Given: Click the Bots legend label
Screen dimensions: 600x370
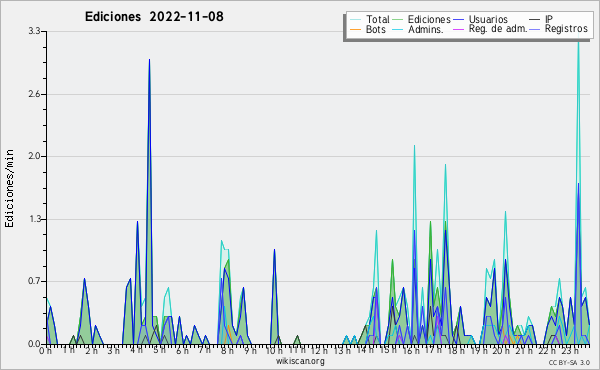Looking at the screenshot, I should pos(376,29).
